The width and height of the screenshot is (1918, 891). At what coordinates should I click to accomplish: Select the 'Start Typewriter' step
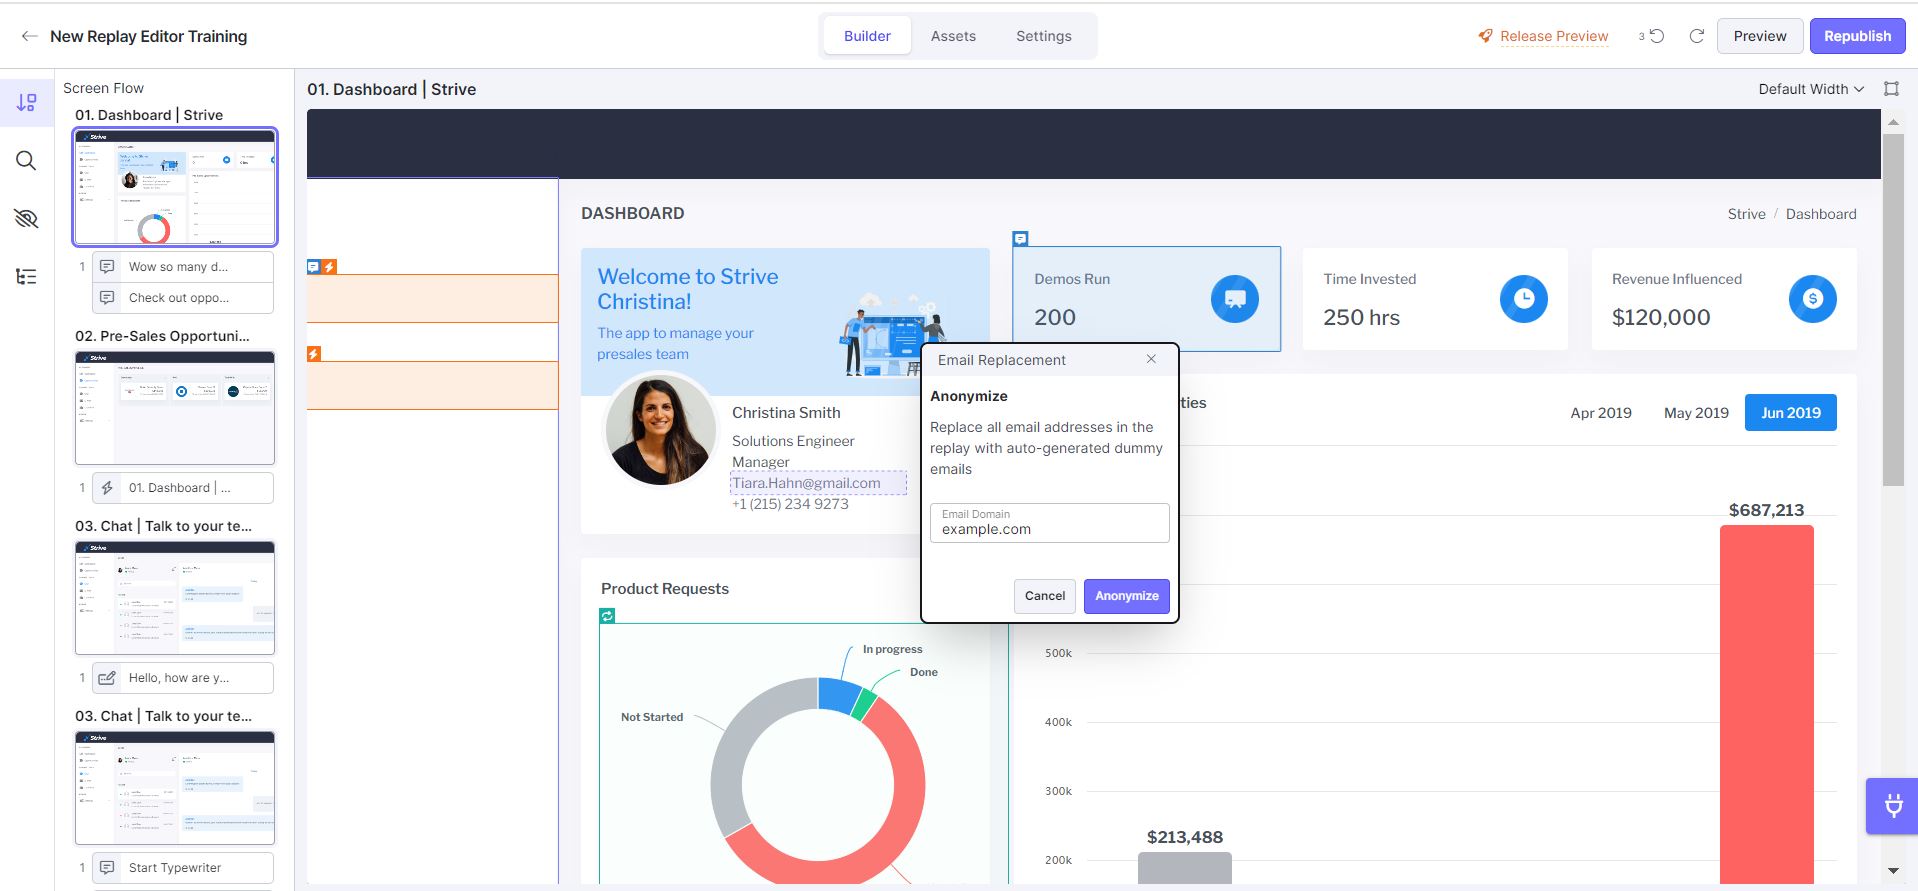(183, 868)
